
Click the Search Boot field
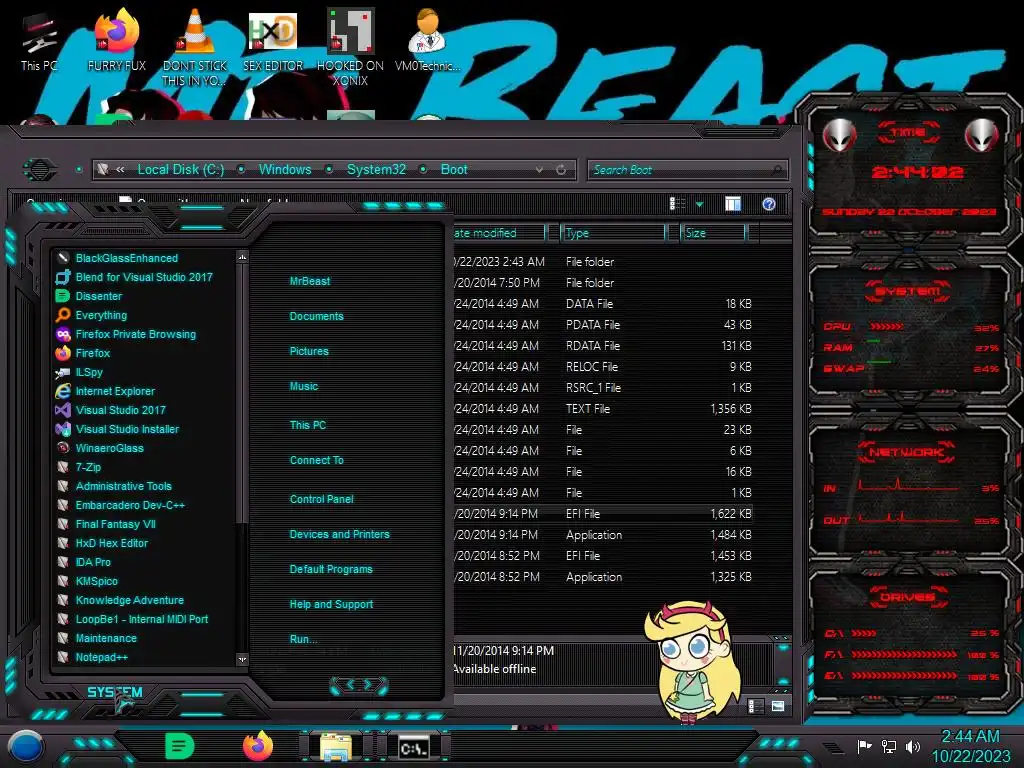tap(687, 170)
